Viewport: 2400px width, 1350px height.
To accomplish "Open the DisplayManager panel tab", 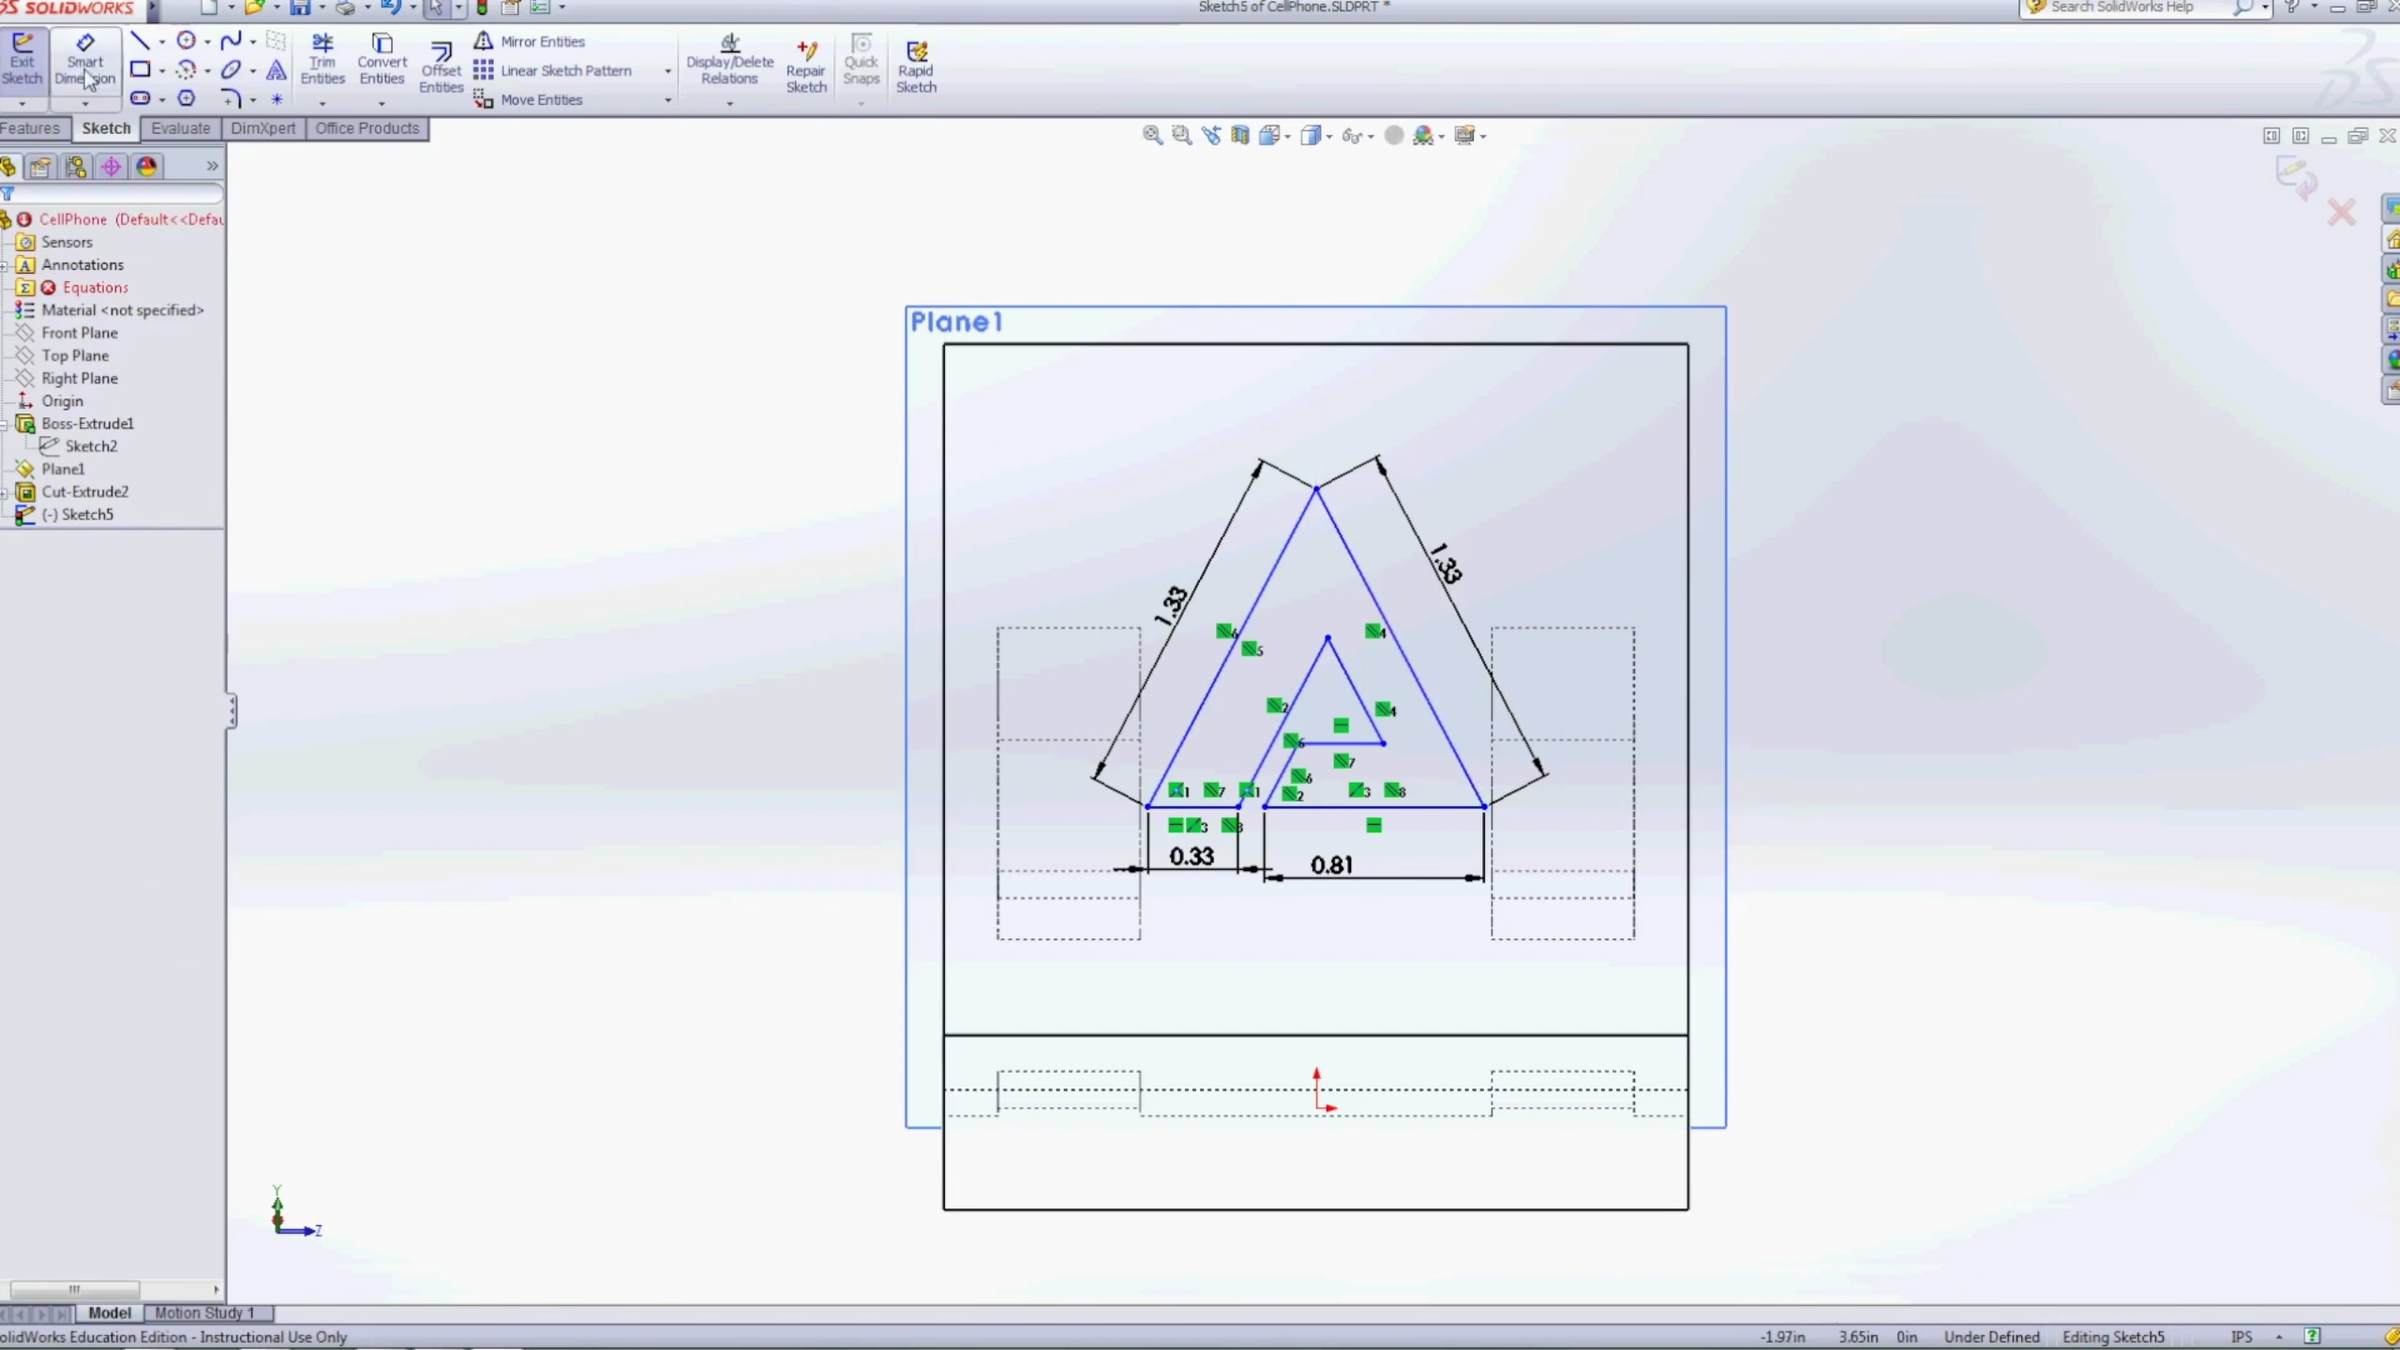I will click(x=147, y=166).
